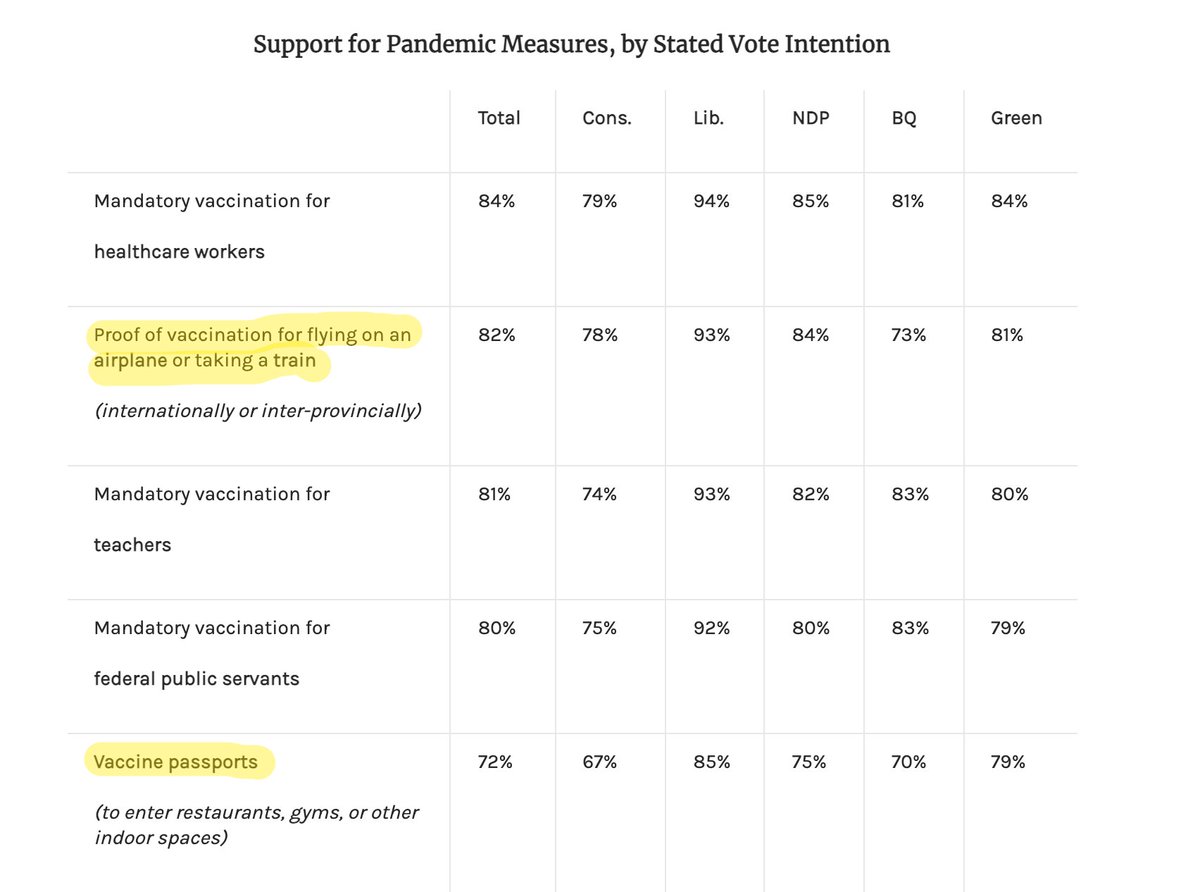Select the 94% Lib. healthcare workers cell
This screenshot has height=892, width=1200.
712,201
